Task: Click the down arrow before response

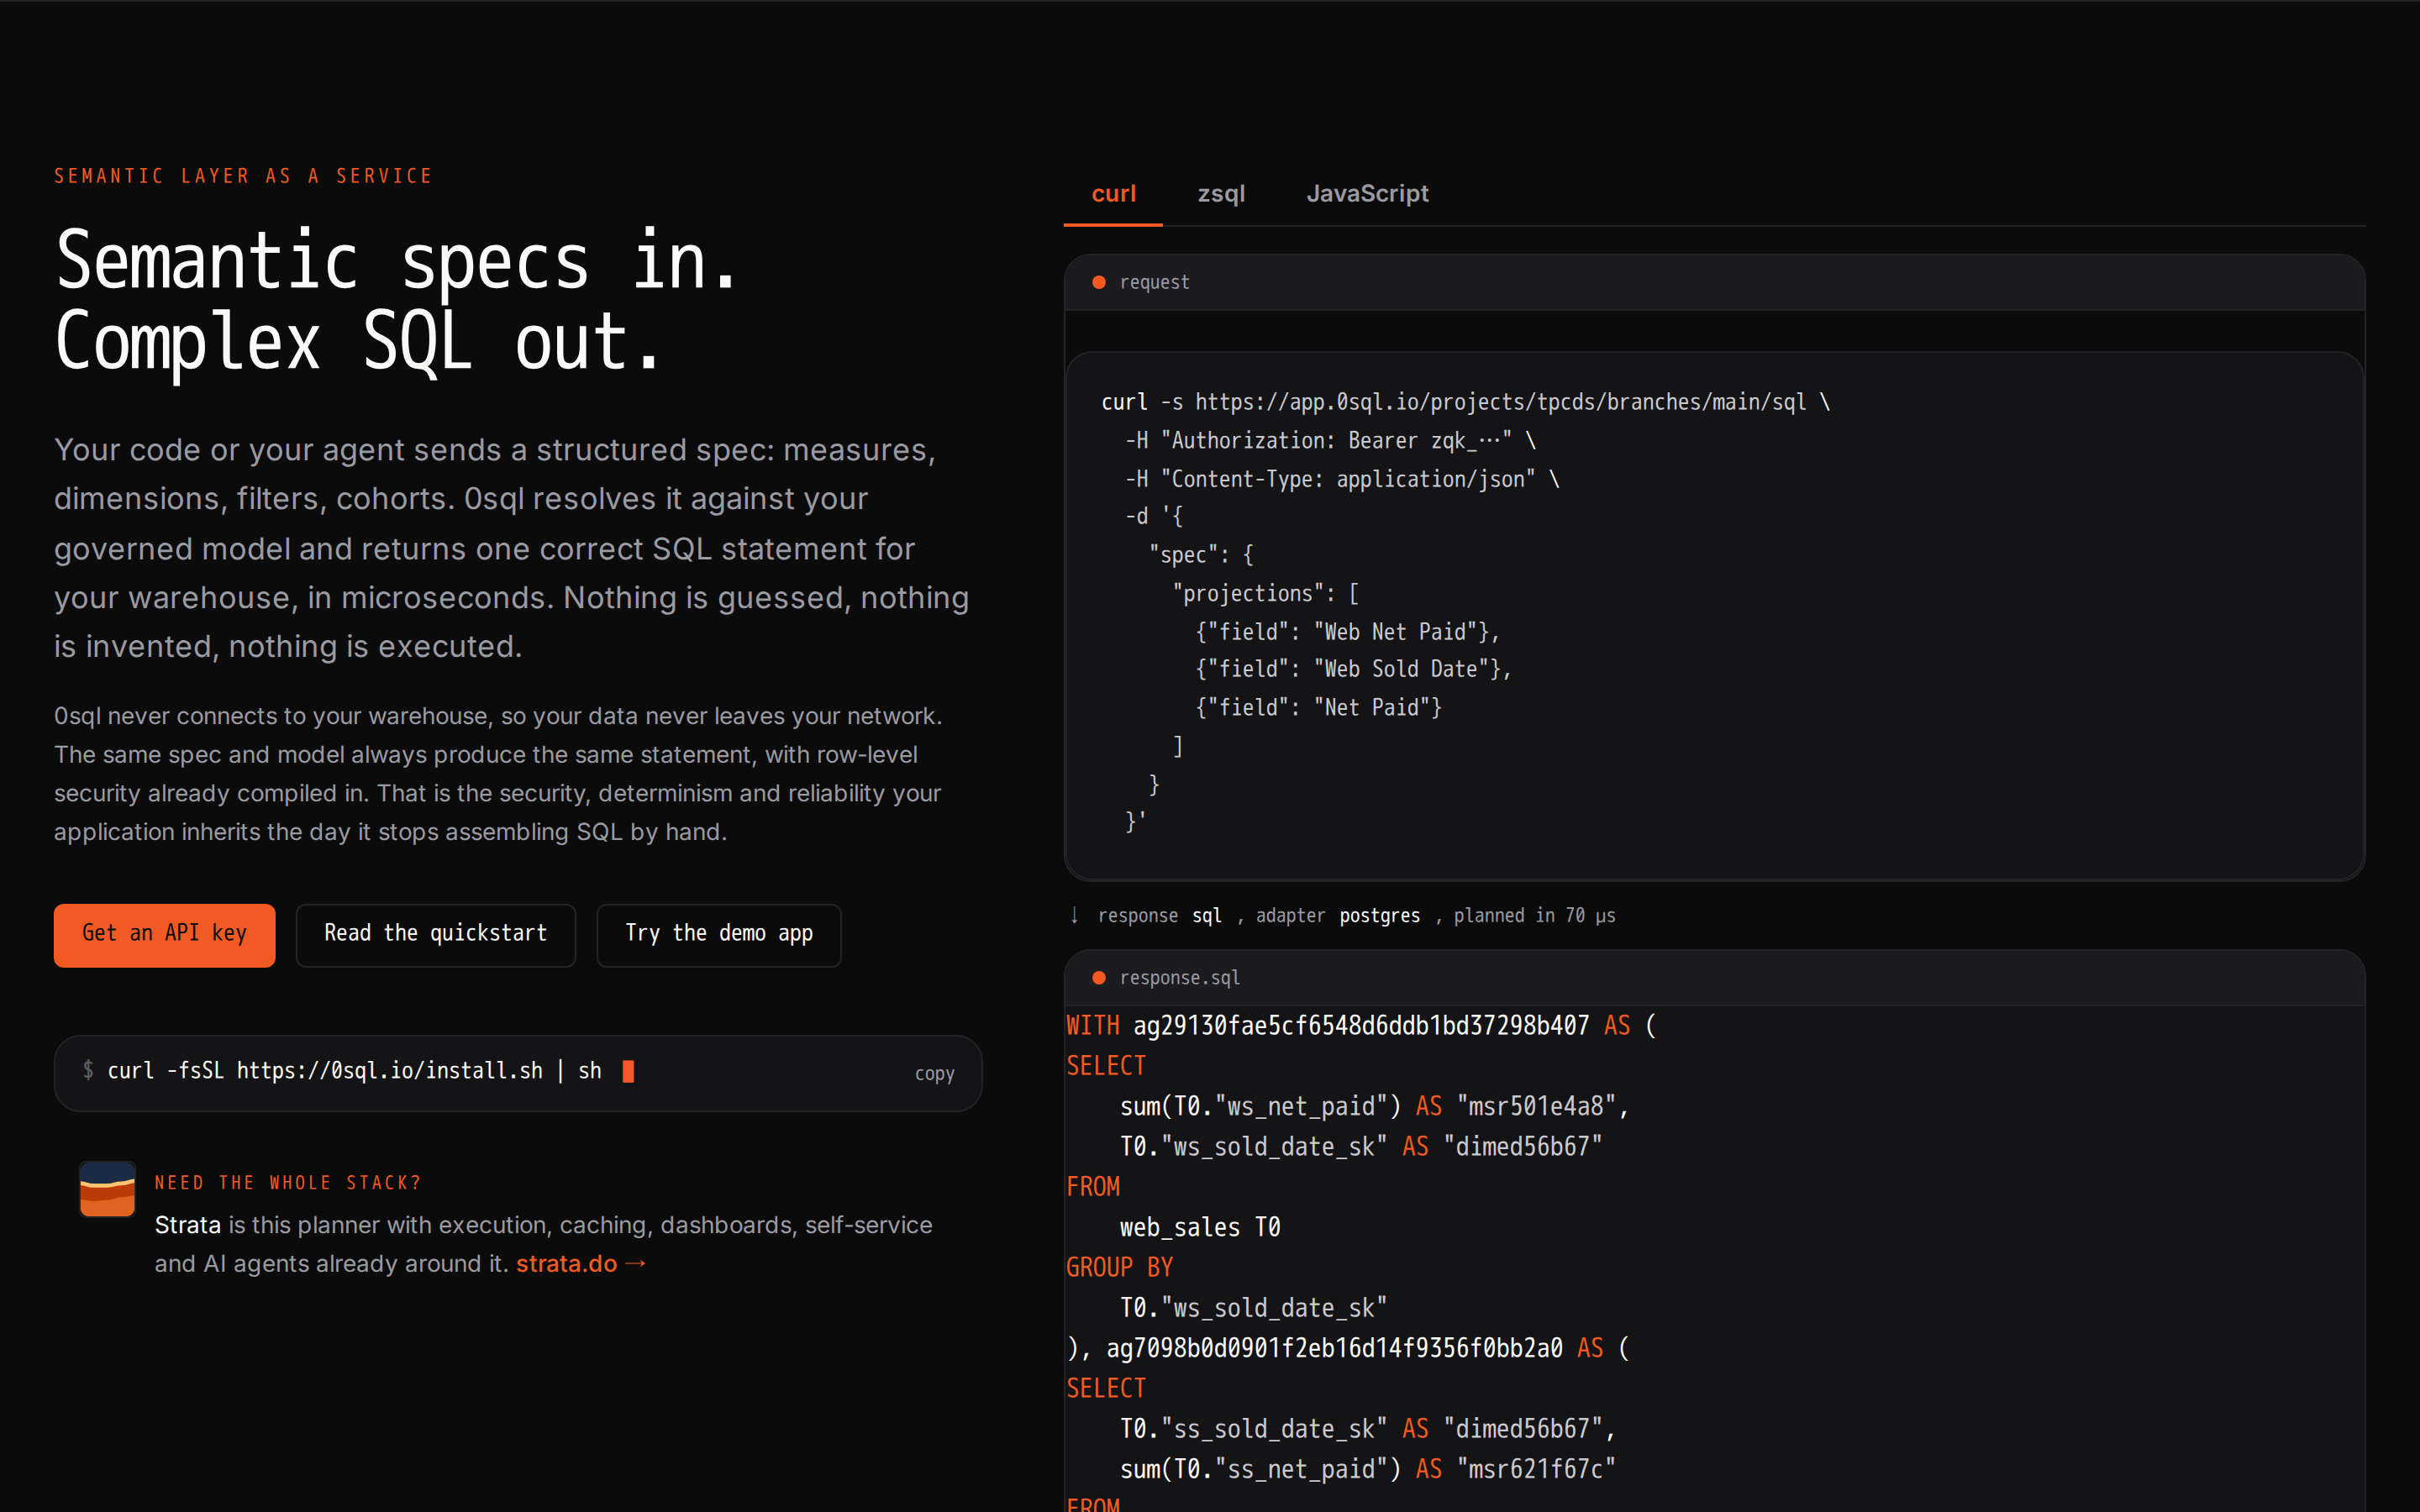Action: pos(1075,915)
